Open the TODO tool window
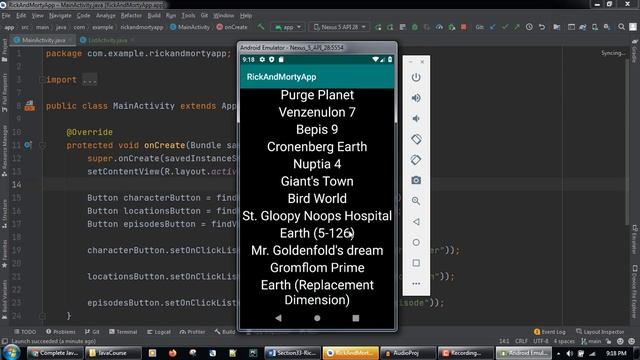The width and height of the screenshot is (640, 360). [25, 332]
